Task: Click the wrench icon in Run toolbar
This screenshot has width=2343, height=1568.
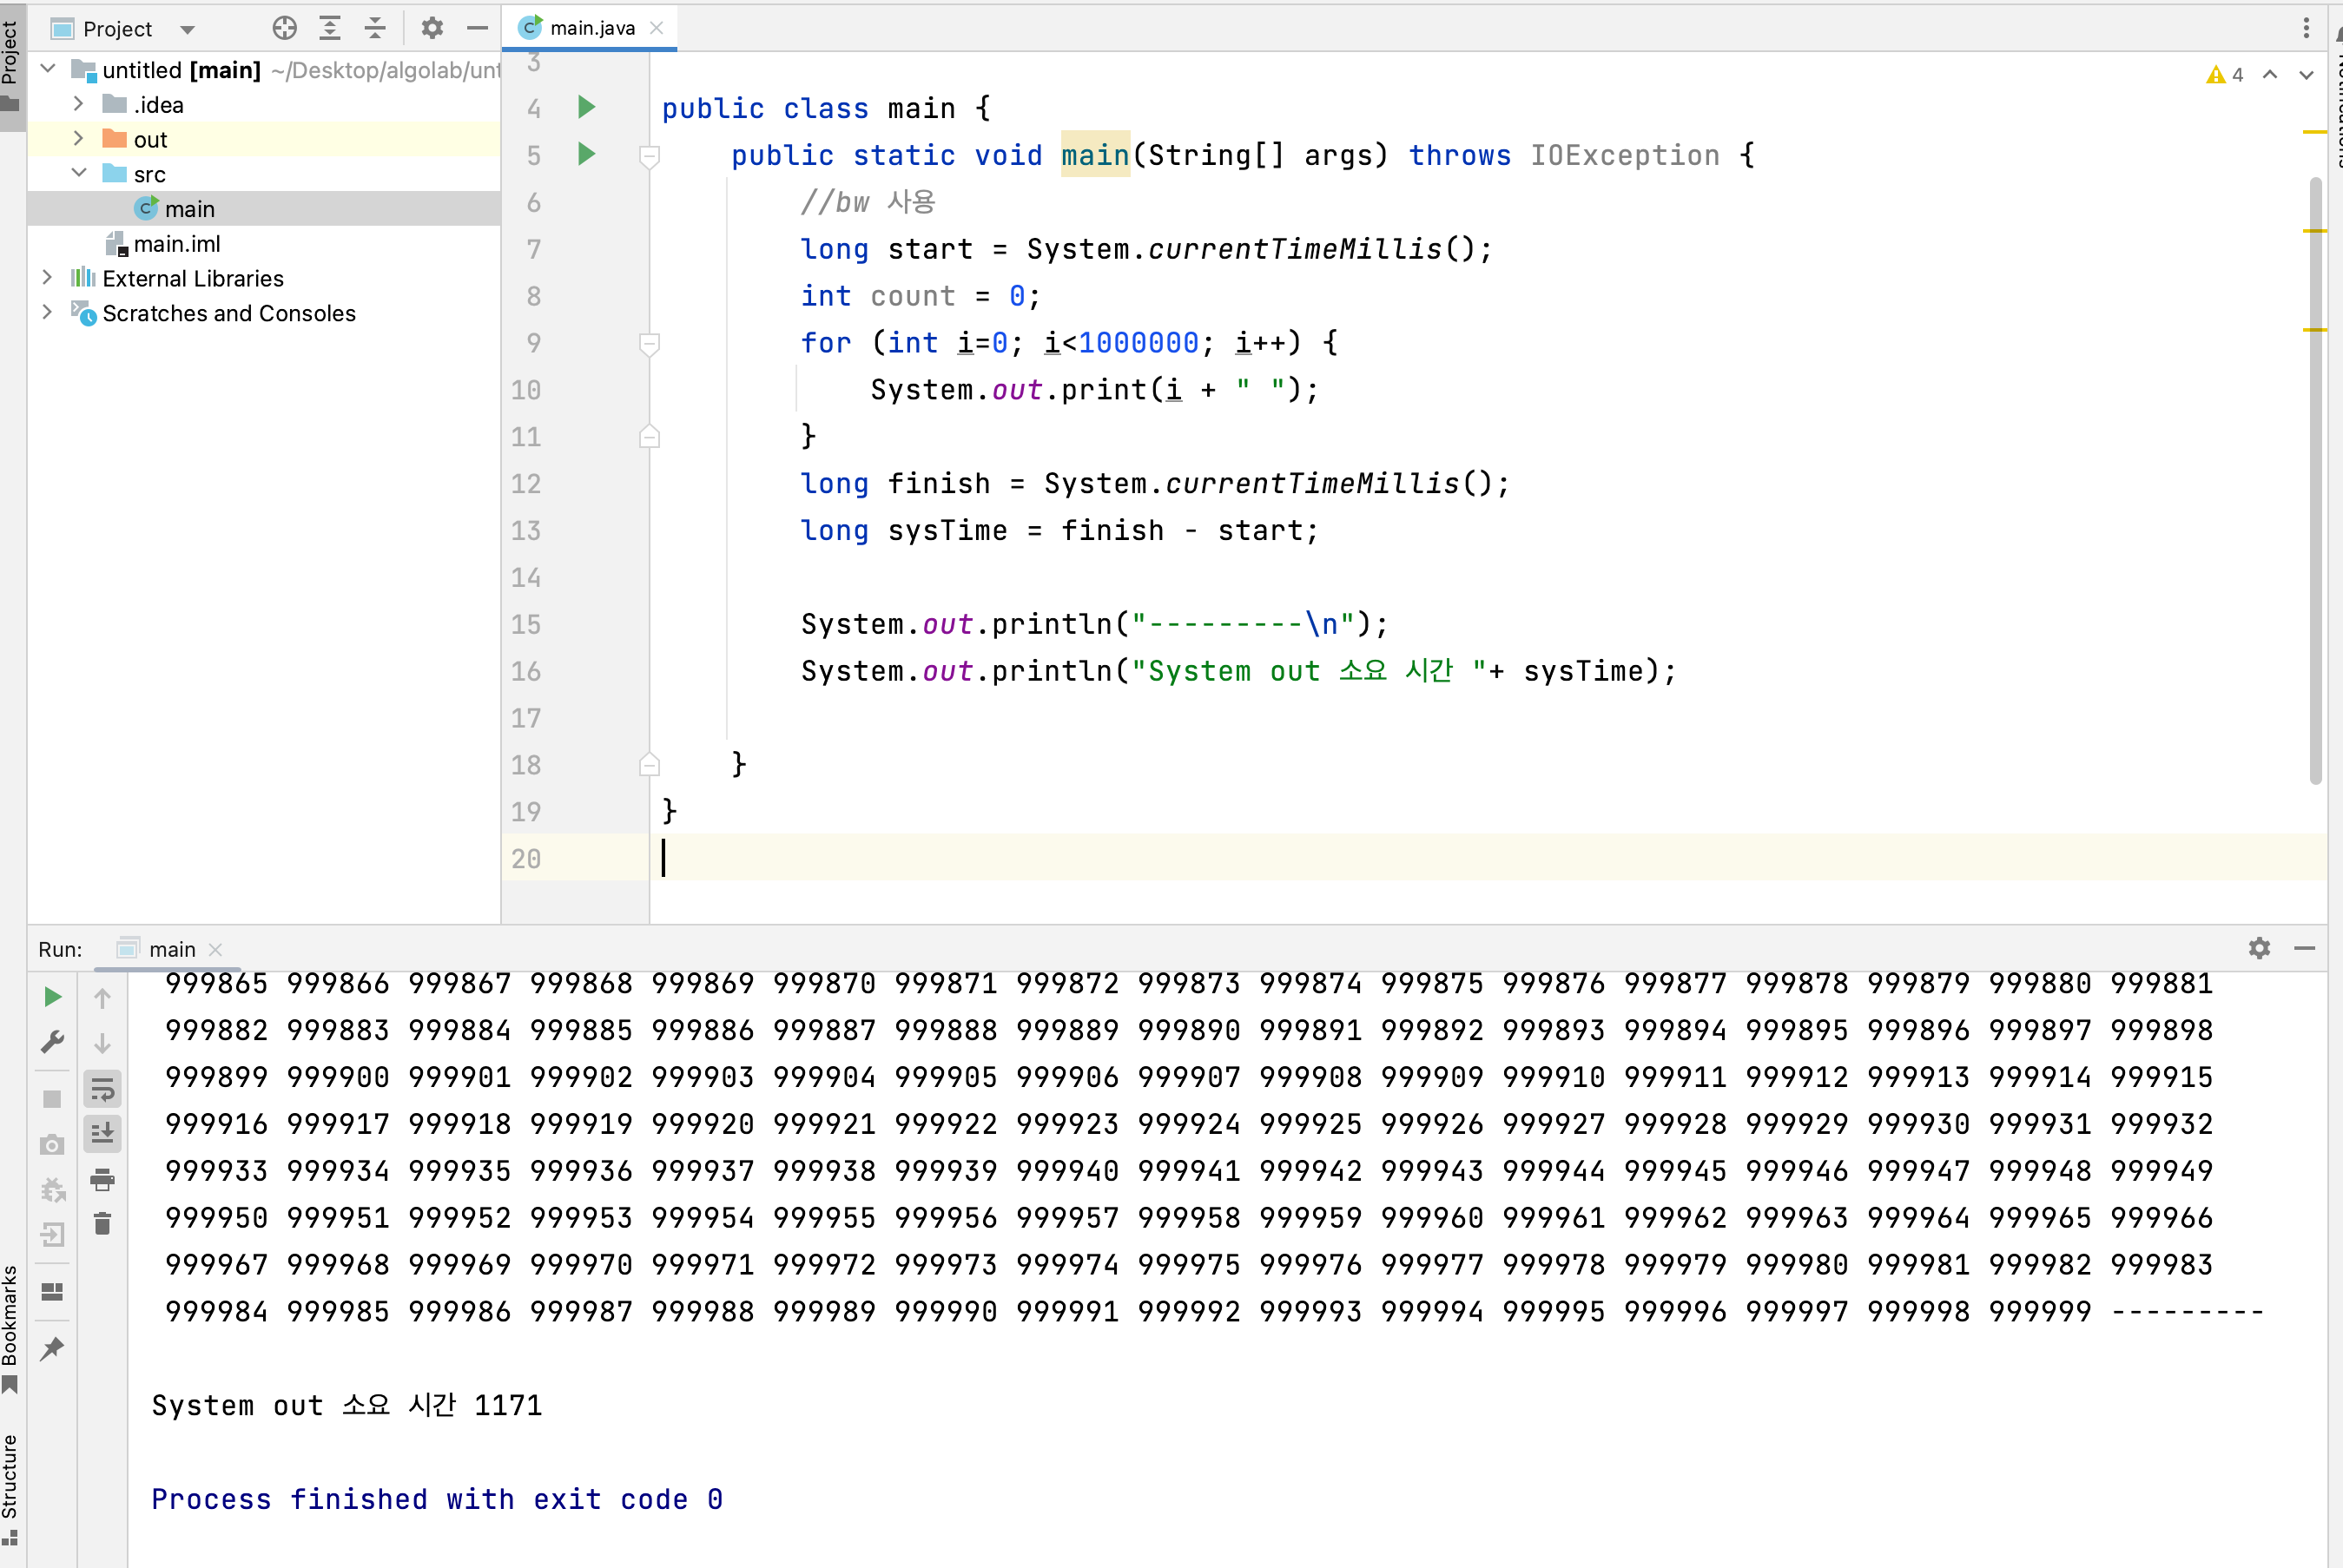Action: coord(53,1043)
